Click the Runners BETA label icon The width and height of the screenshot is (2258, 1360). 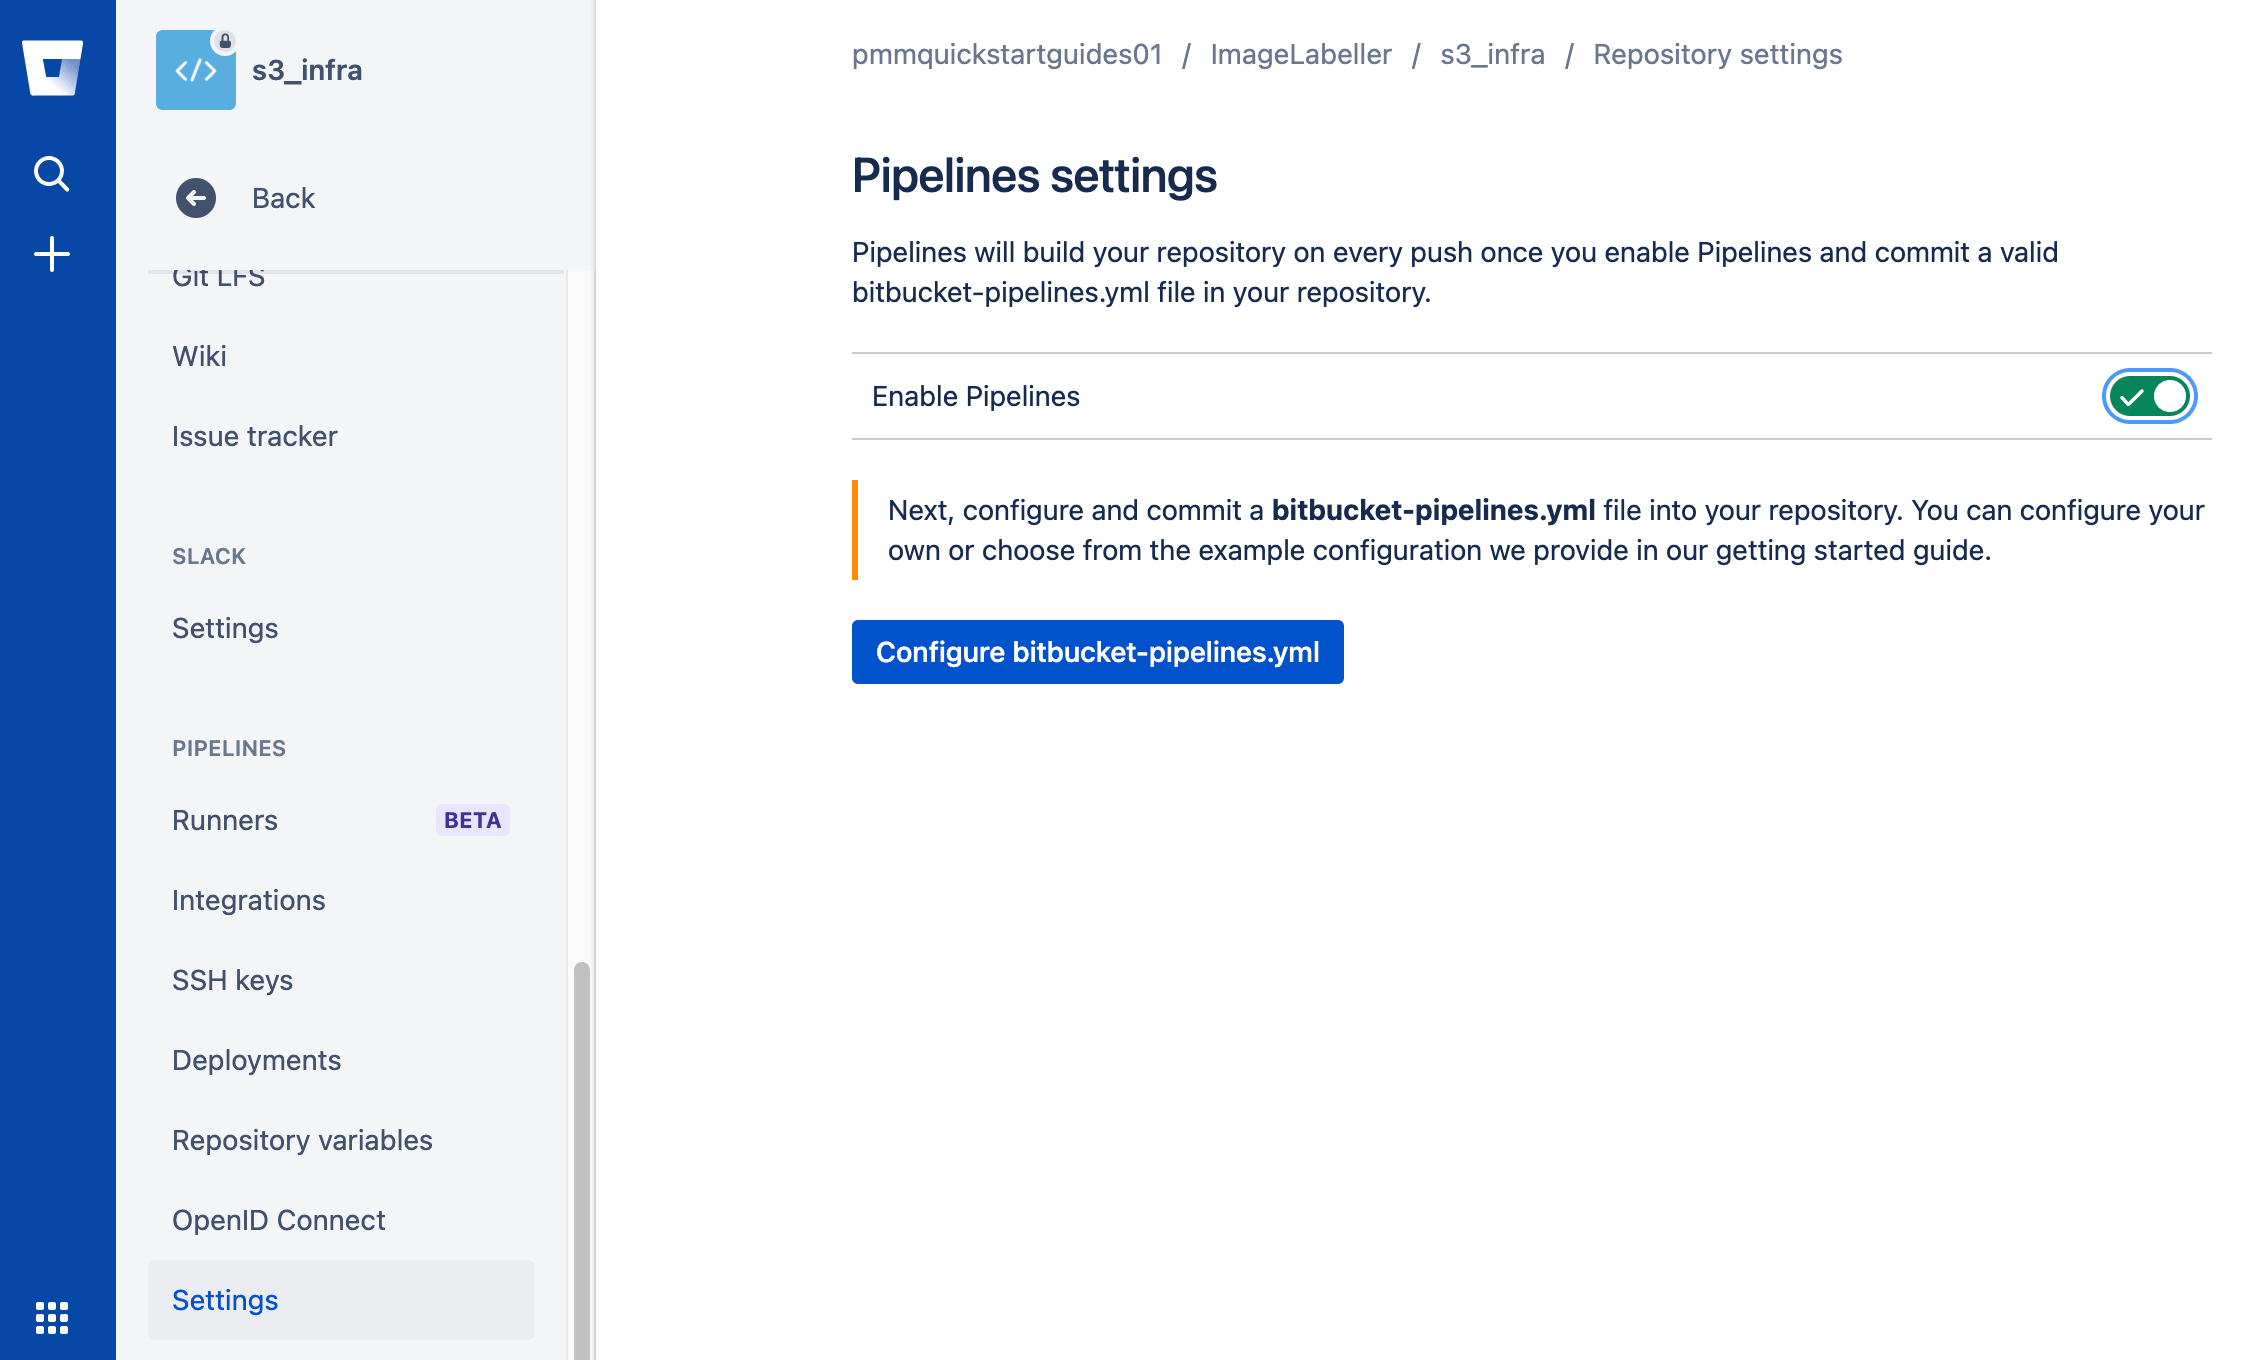[473, 820]
